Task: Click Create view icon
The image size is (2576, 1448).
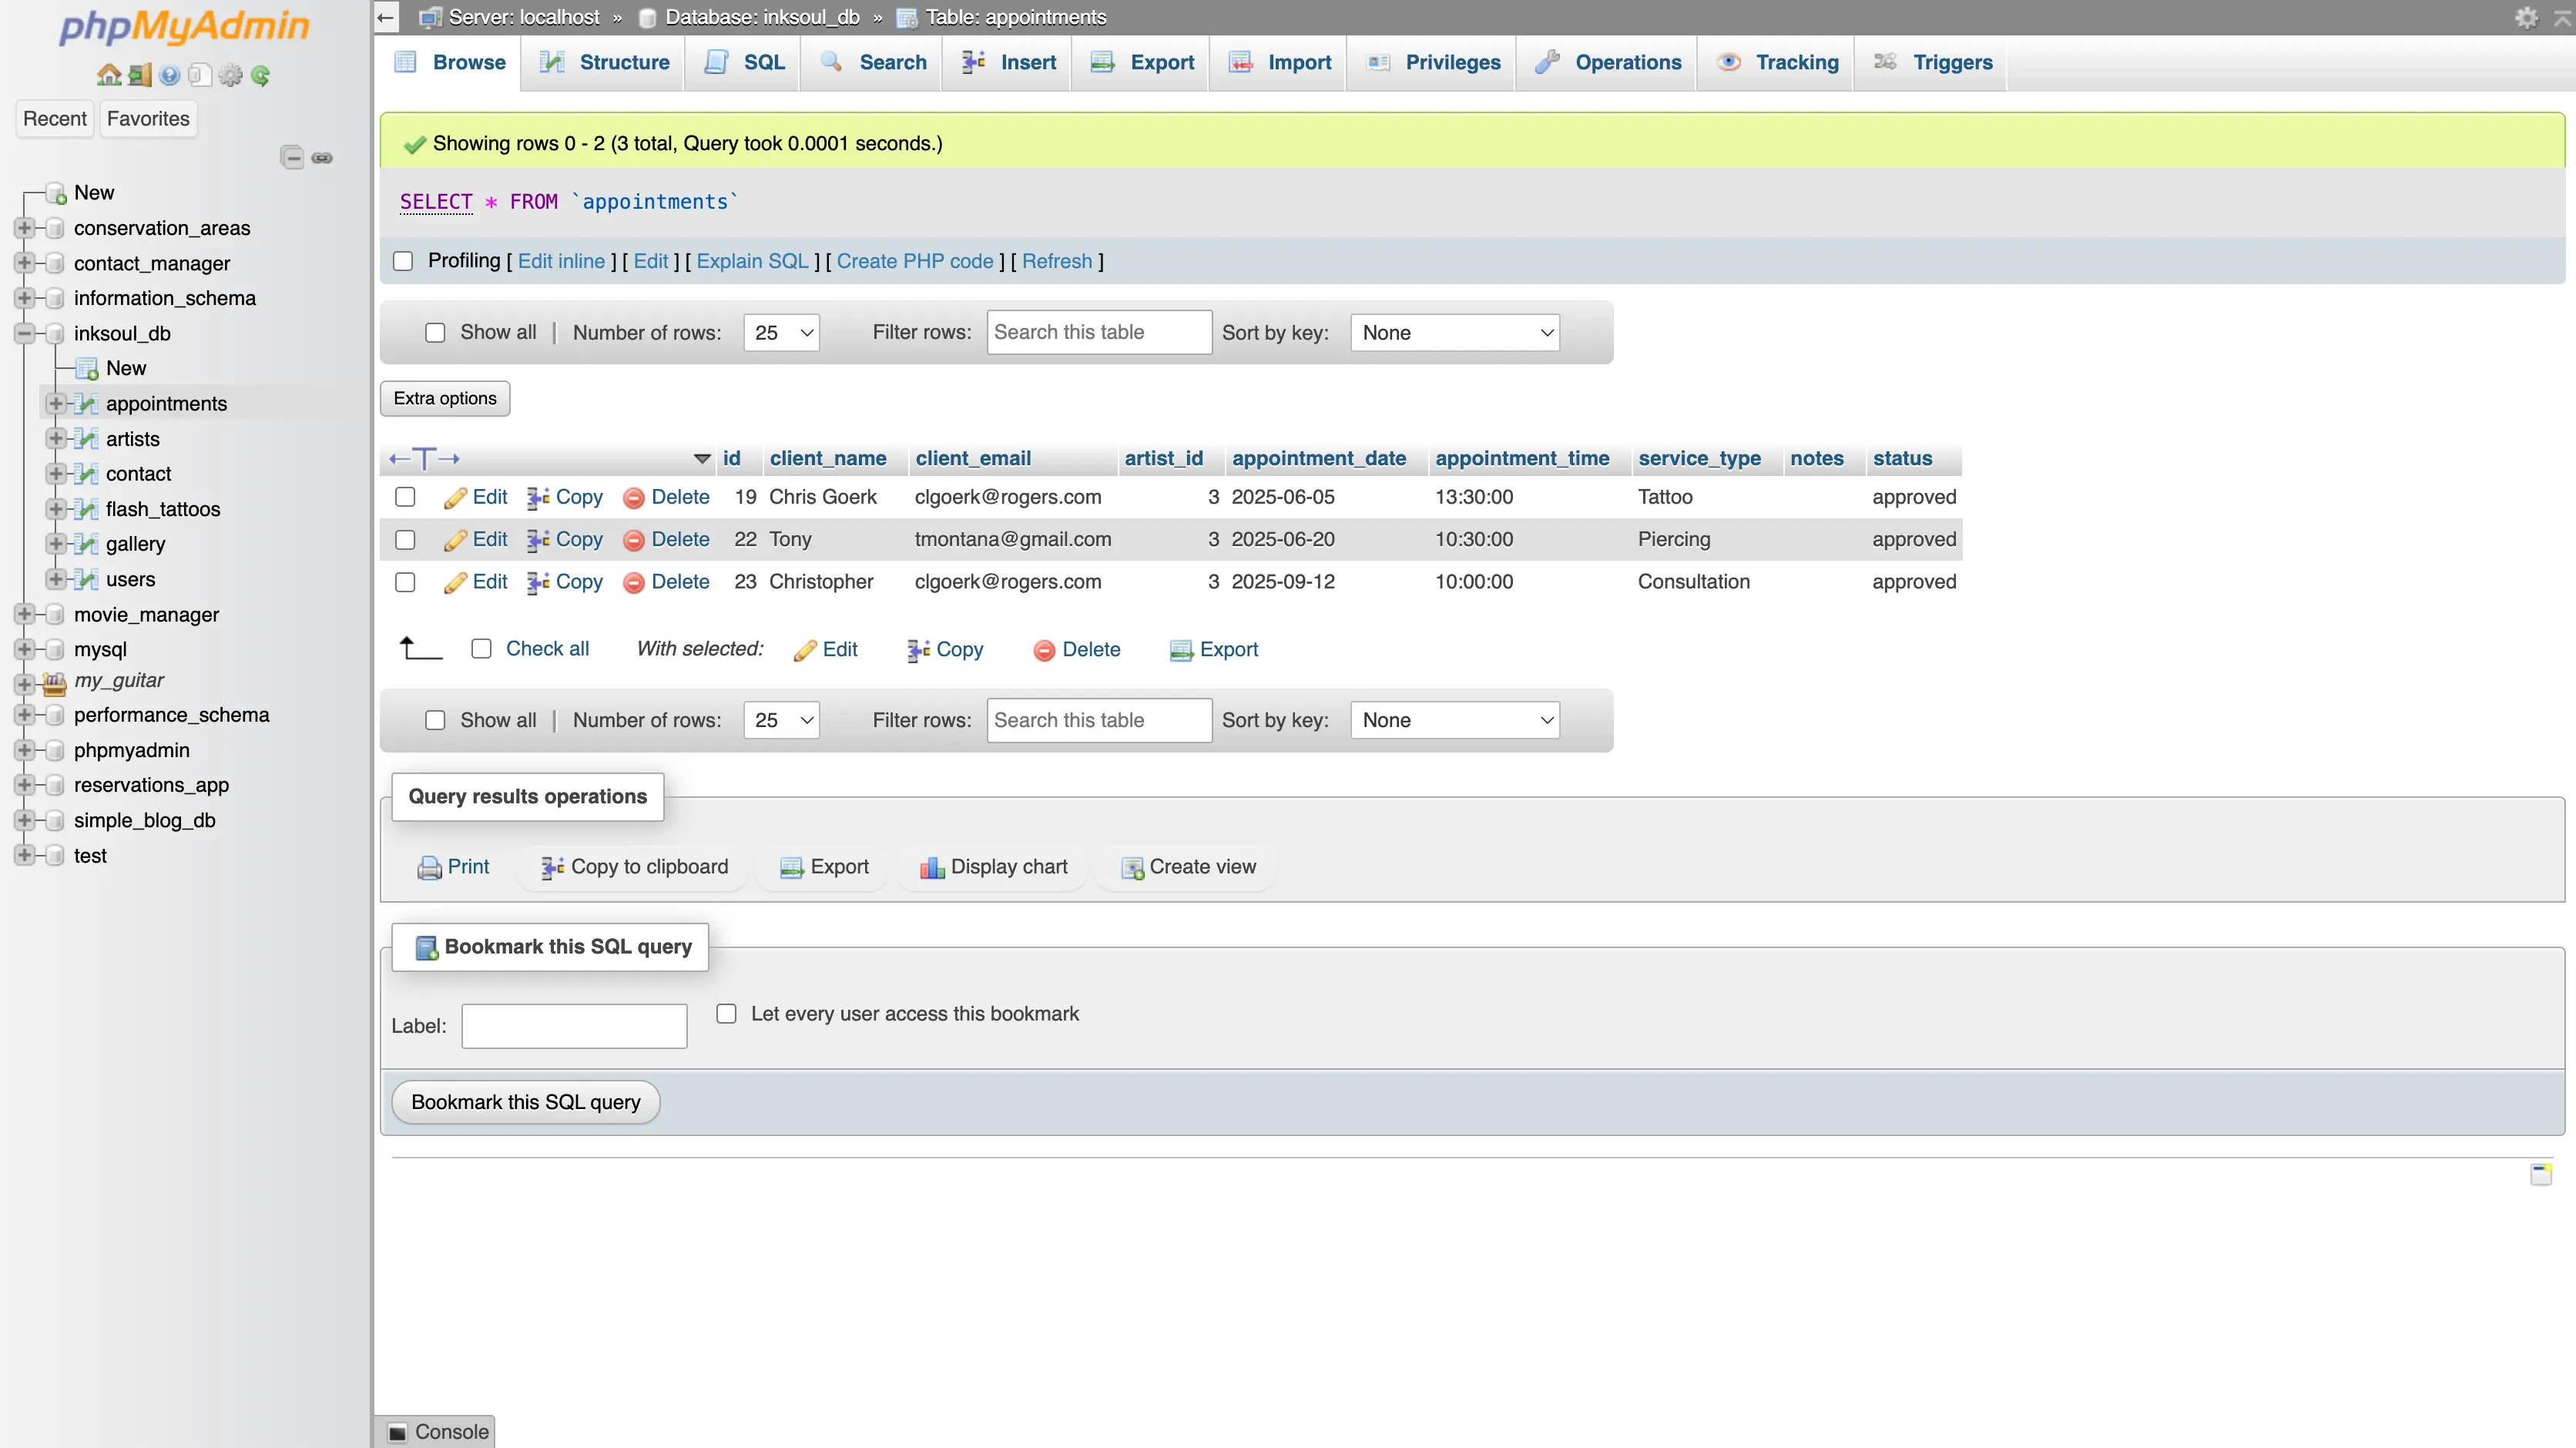Action: click(1132, 868)
